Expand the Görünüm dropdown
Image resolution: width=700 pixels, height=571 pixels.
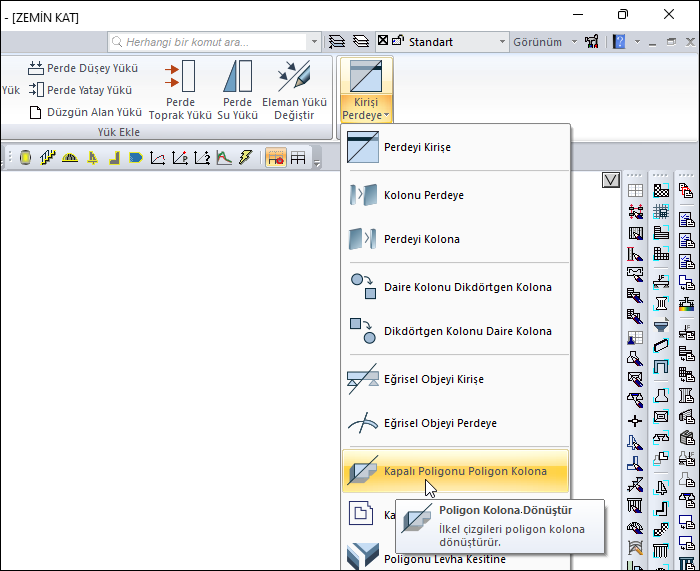click(545, 42)
